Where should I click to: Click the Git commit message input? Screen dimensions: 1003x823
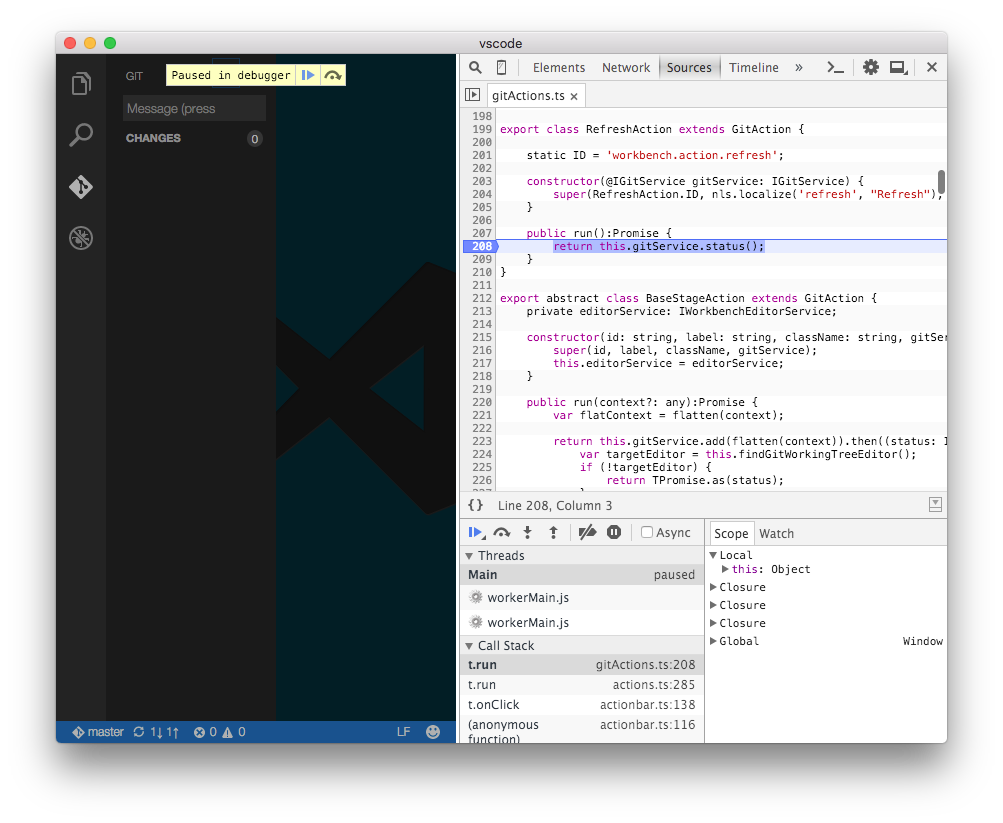coord(194,108)
